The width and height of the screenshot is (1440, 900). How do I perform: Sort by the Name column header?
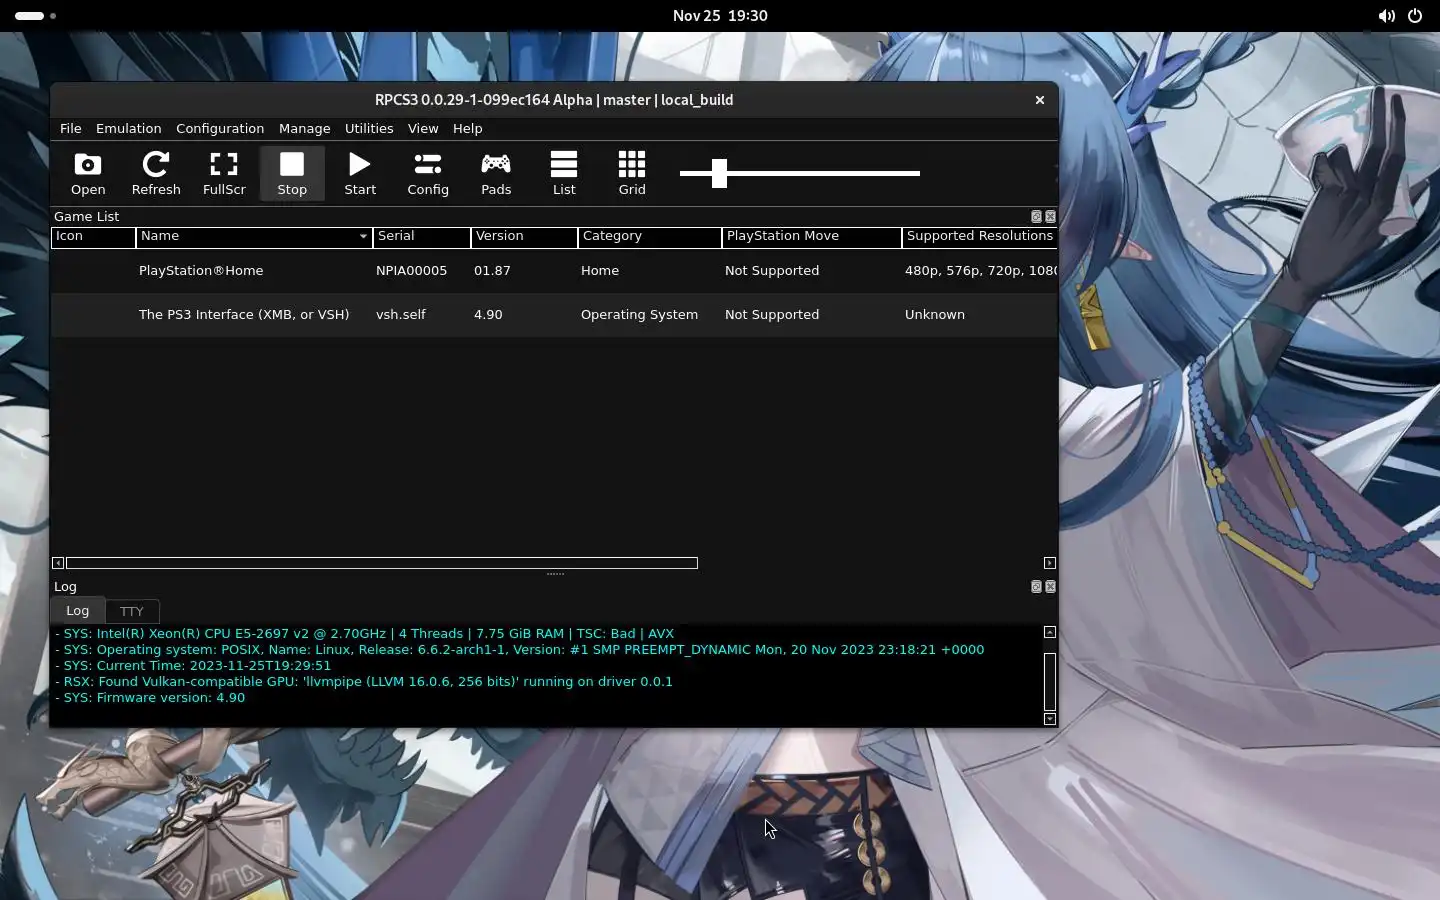point(254,237)
